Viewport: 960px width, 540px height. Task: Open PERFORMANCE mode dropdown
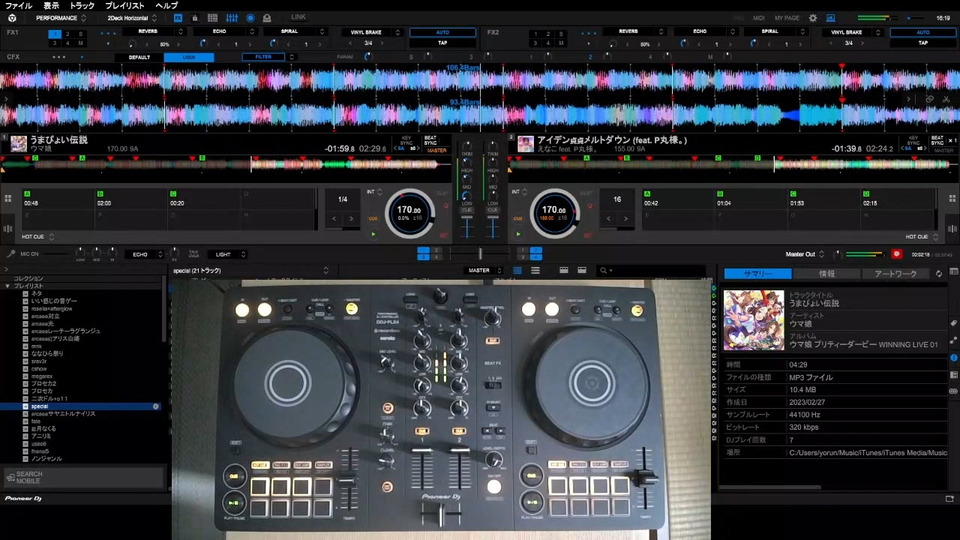[x=59, y=18]
